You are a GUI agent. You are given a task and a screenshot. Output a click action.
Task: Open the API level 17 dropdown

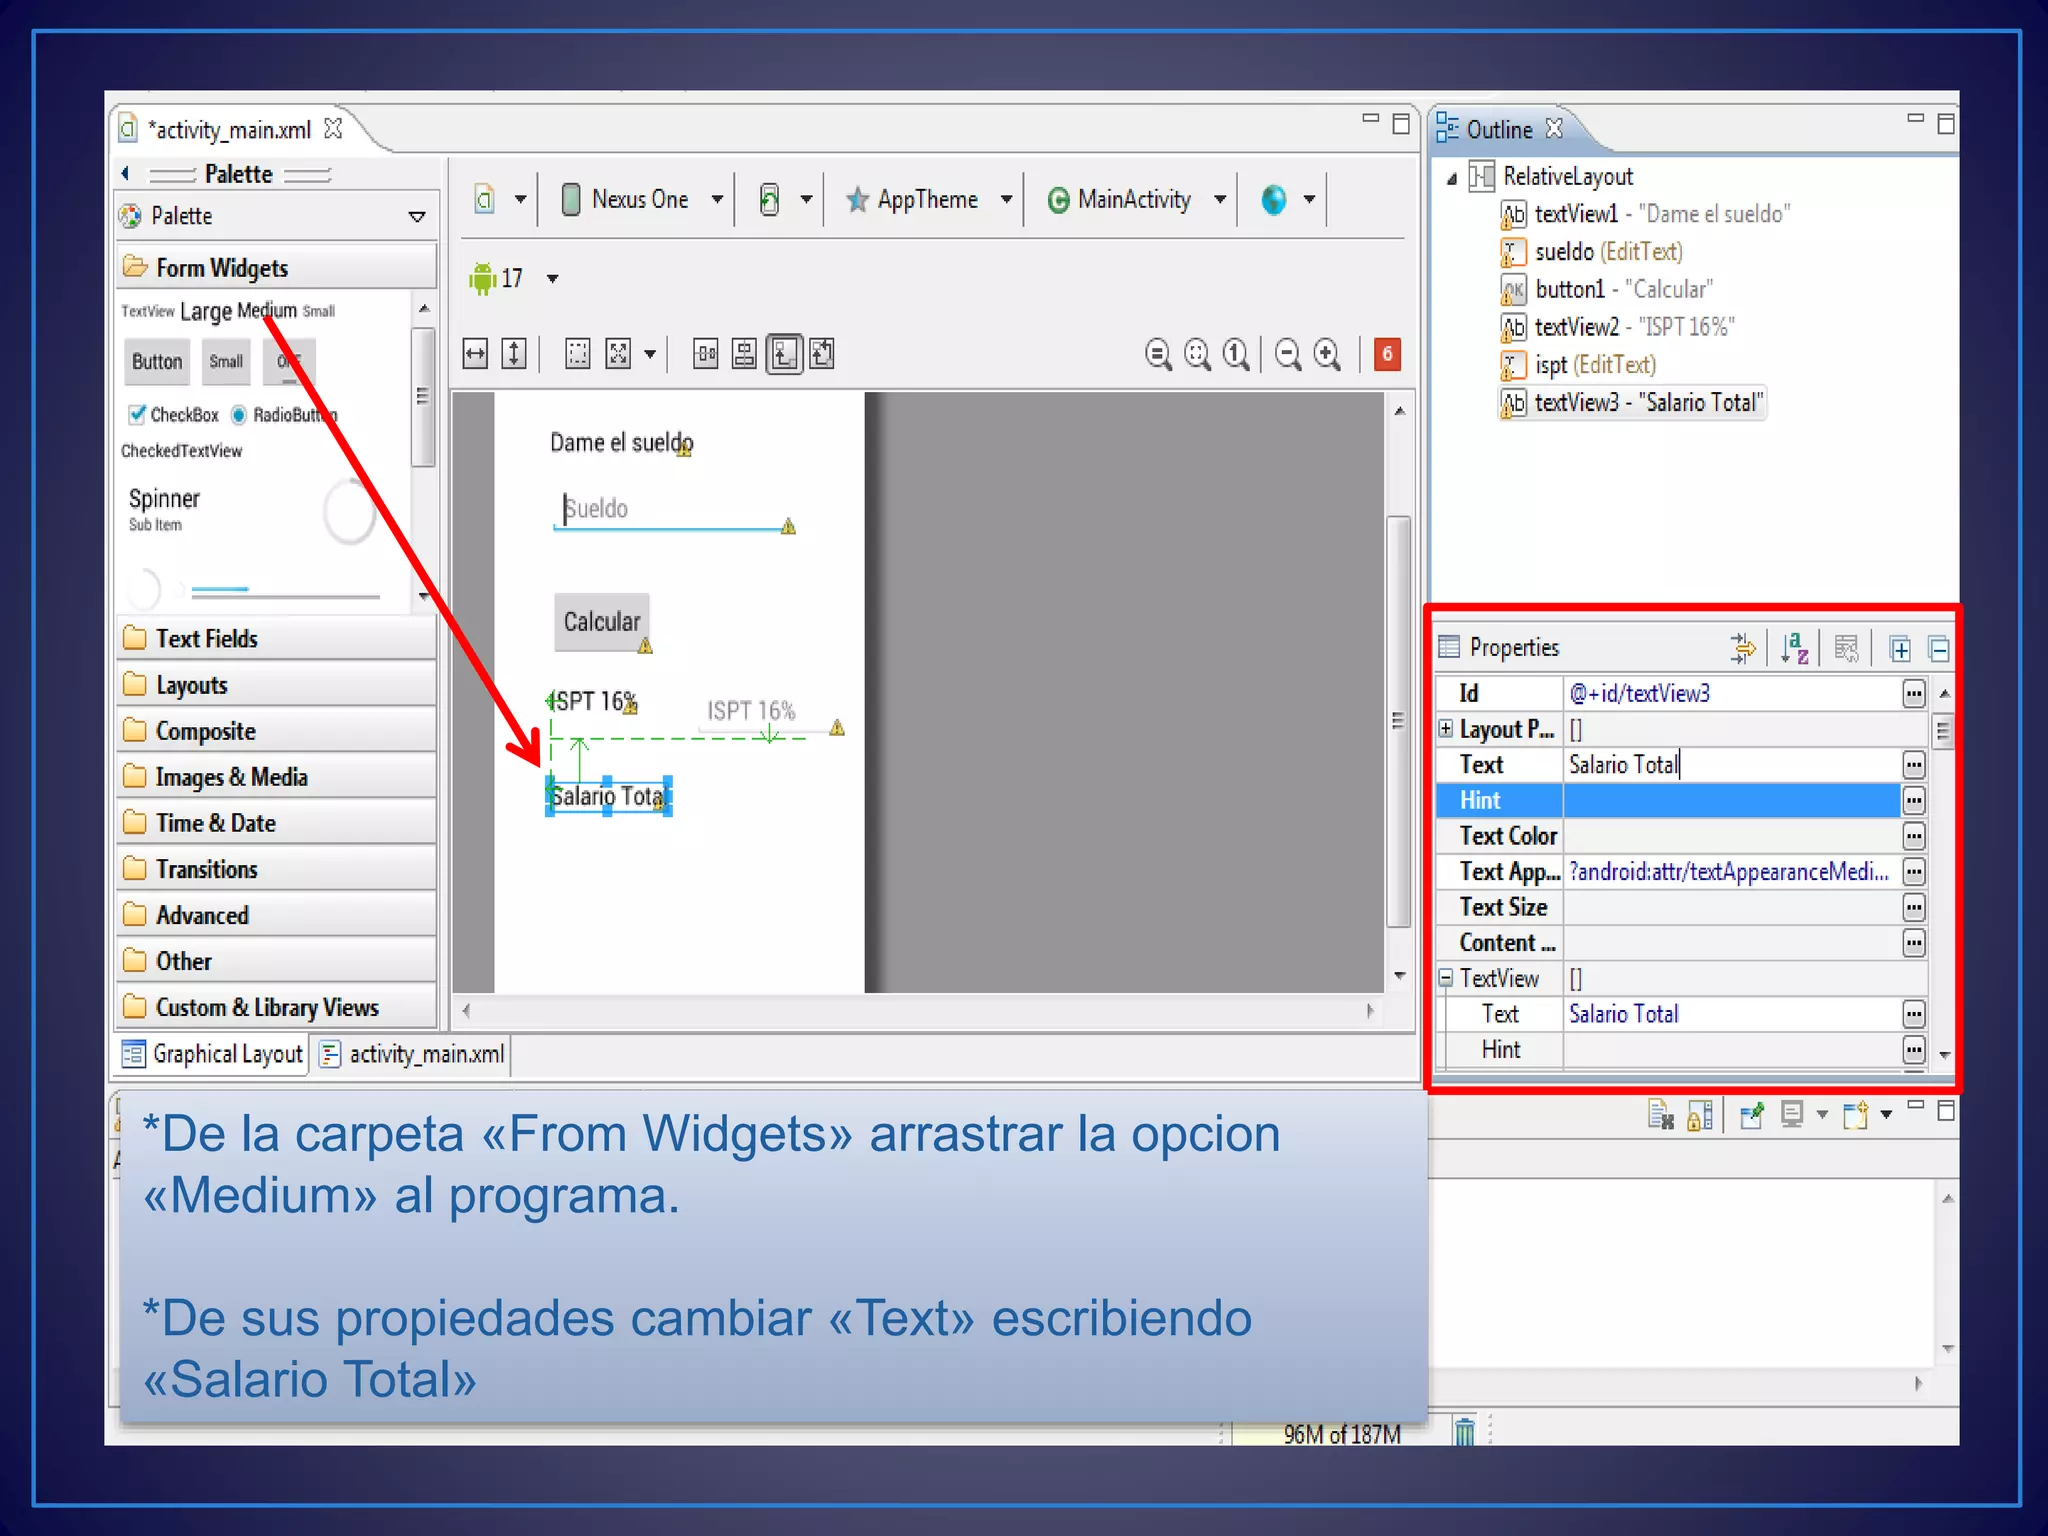[553, 279]
